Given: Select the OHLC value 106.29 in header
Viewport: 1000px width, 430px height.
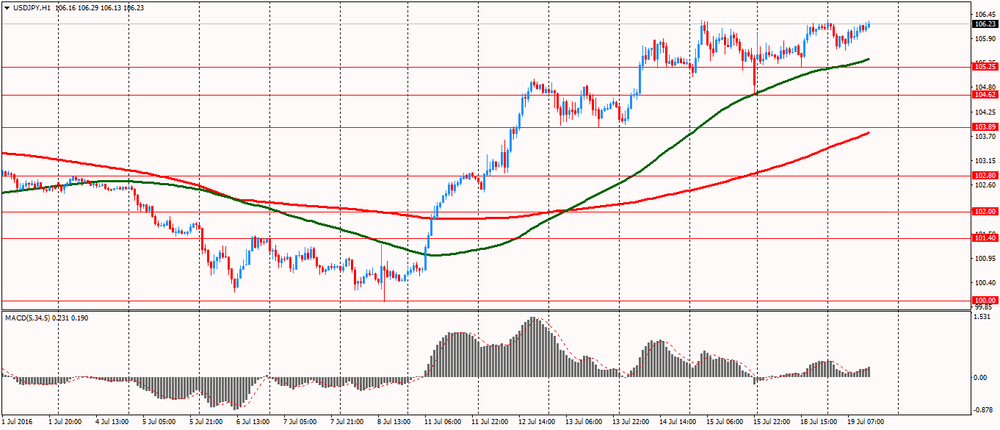Looking at the screenshot, I should [89, 8].
